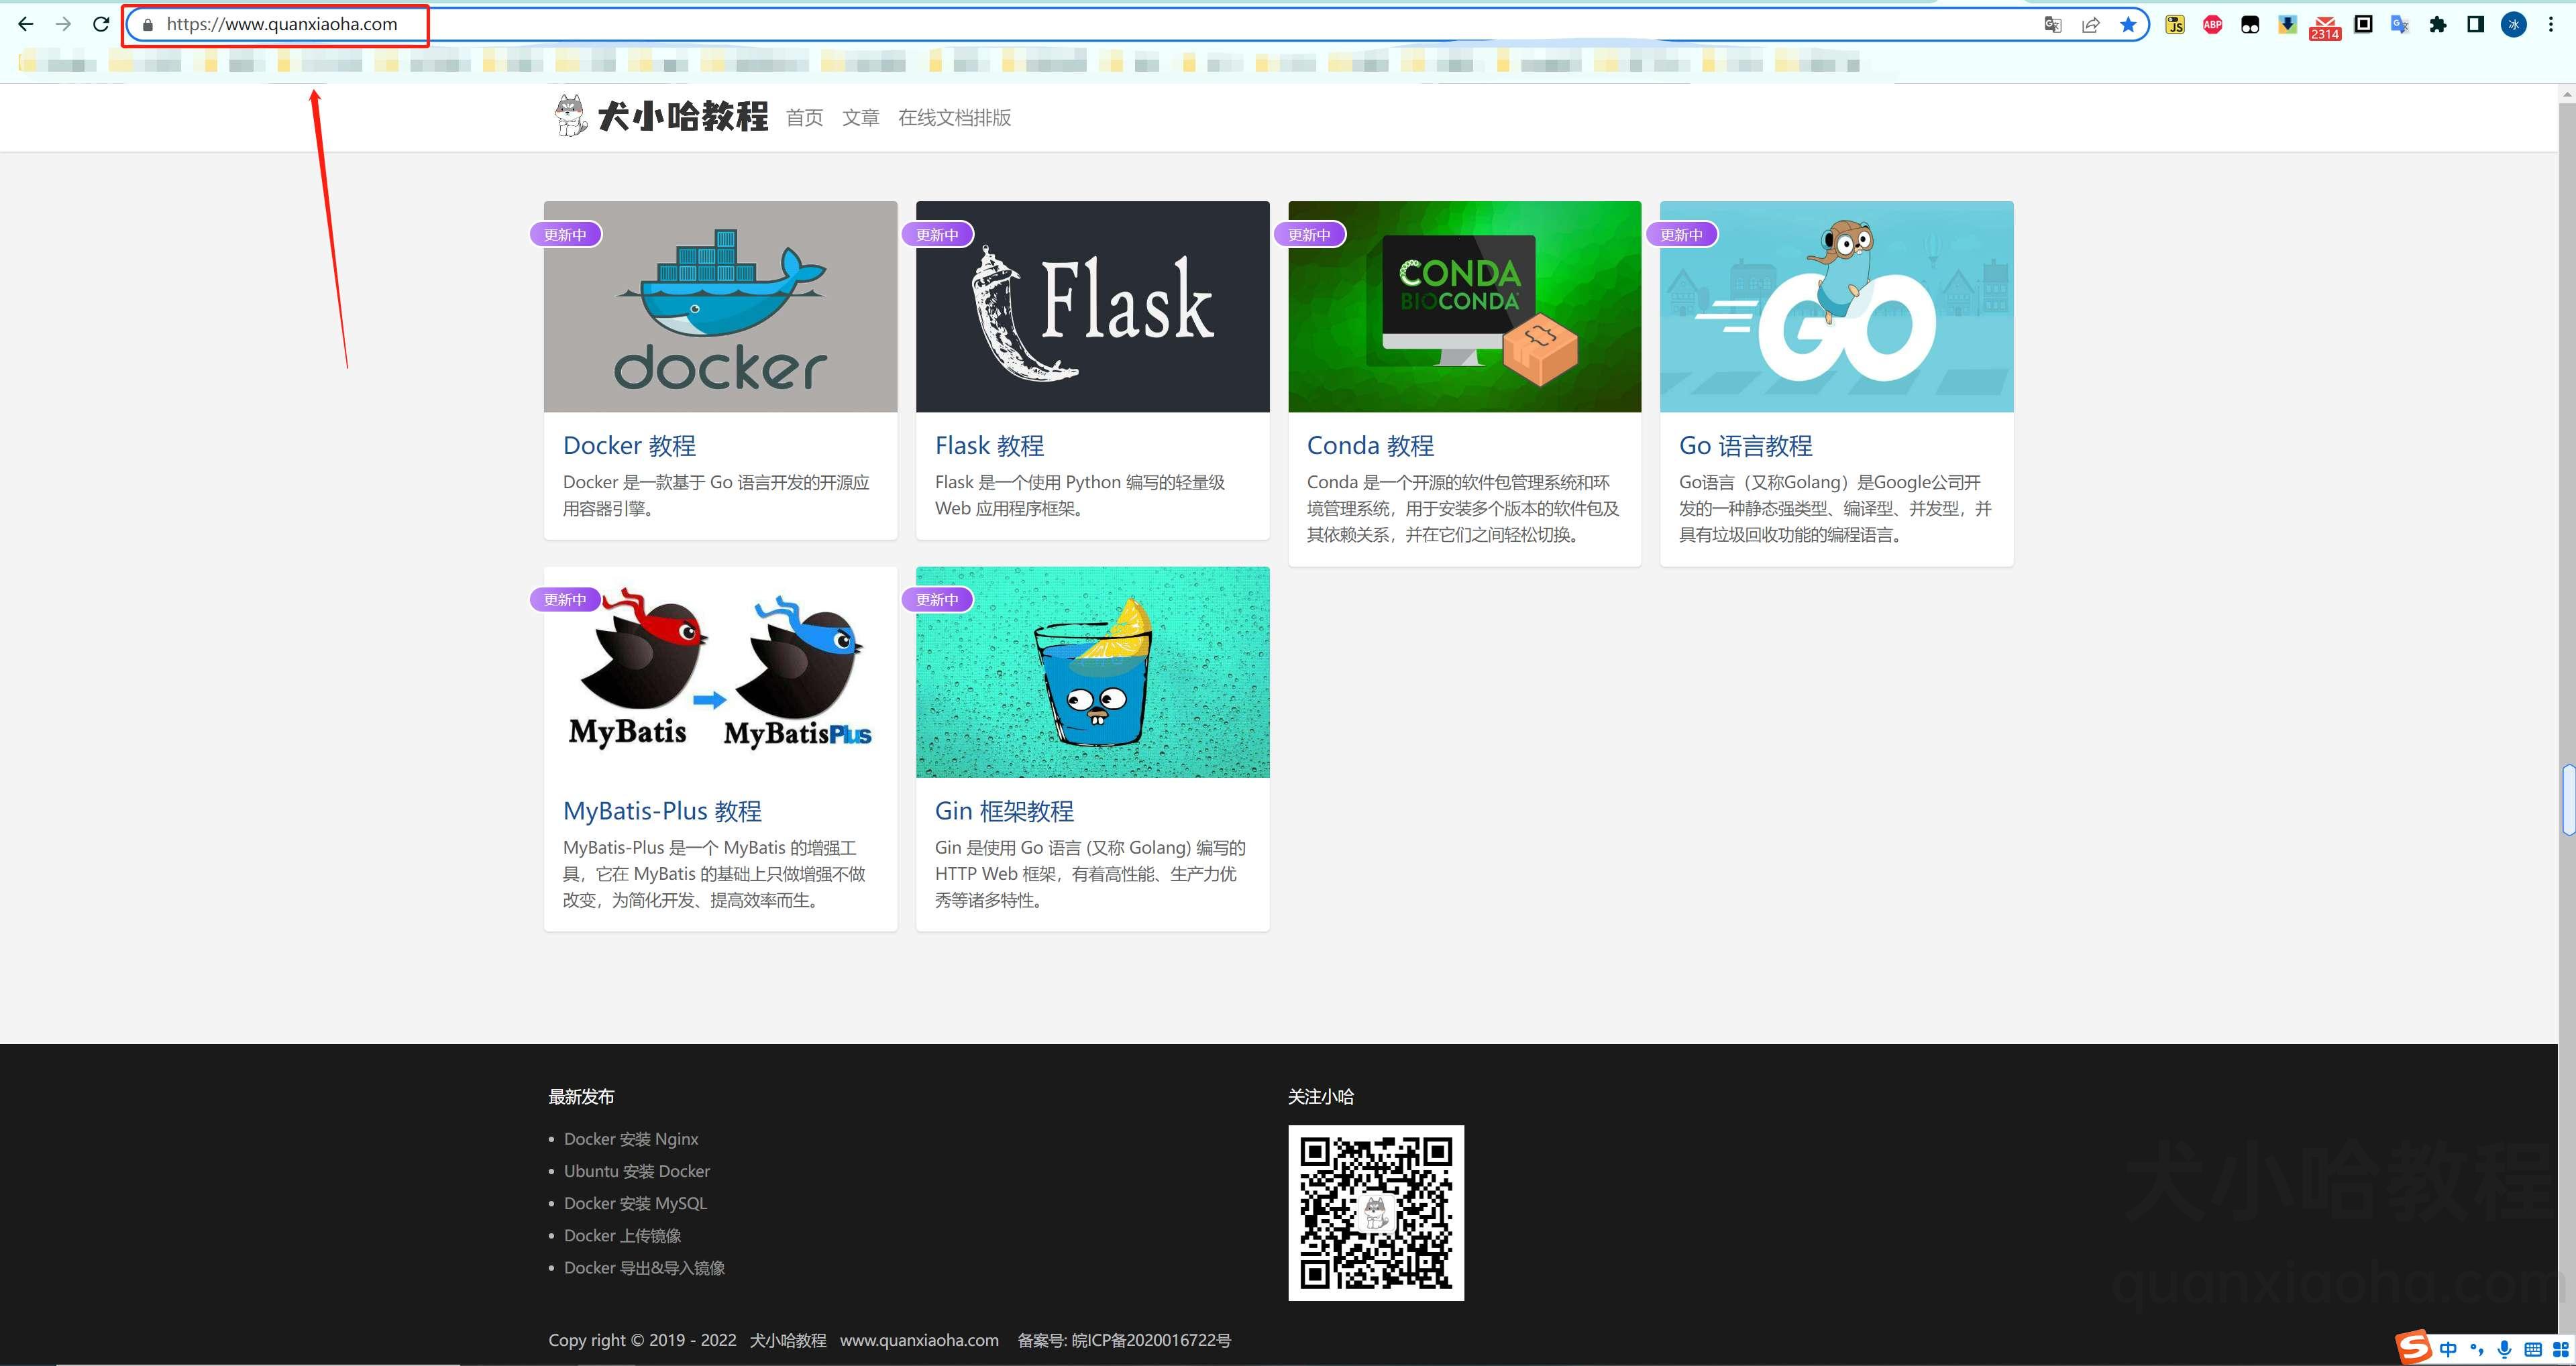
Task: Open the Flask 教程 title link
Action: point(990,445)
